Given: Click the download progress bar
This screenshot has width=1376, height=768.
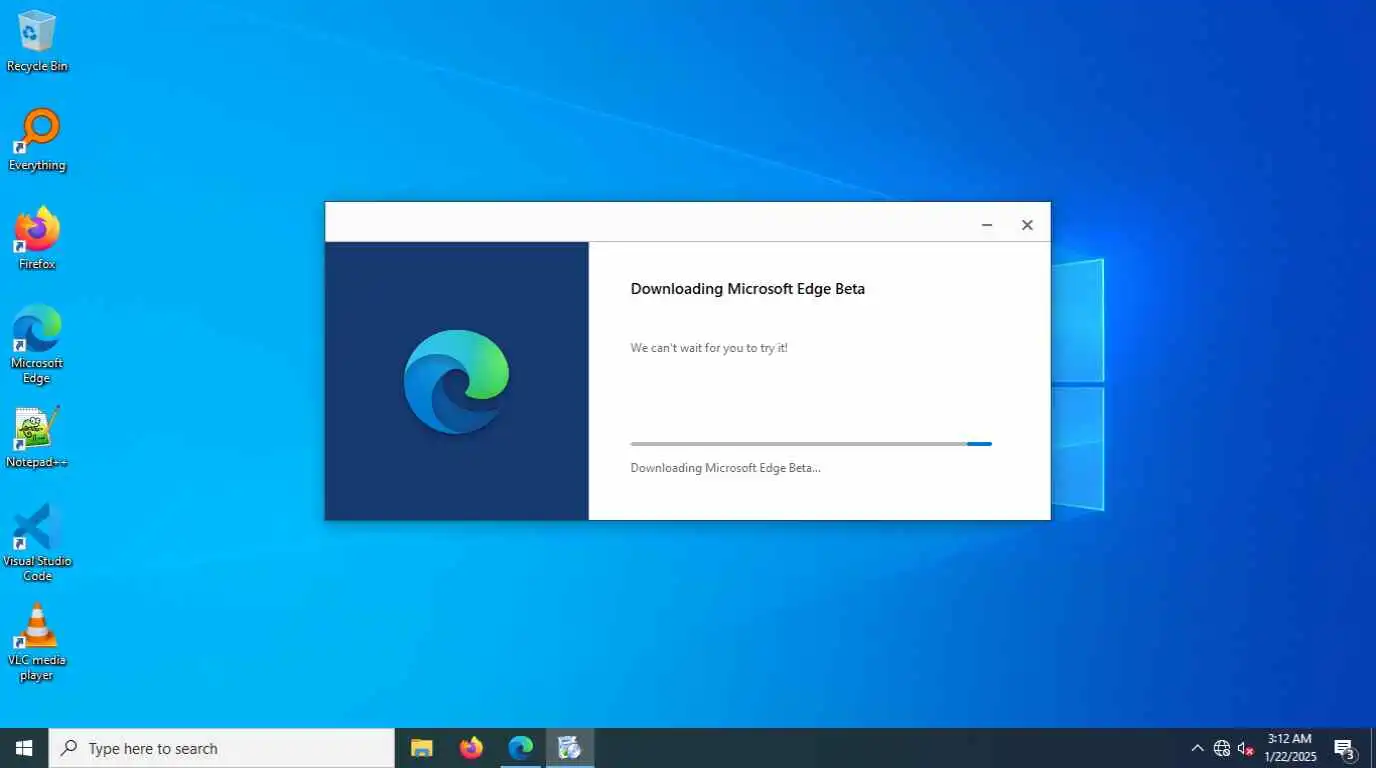Looking at the screenshot, I should (811, 444).
